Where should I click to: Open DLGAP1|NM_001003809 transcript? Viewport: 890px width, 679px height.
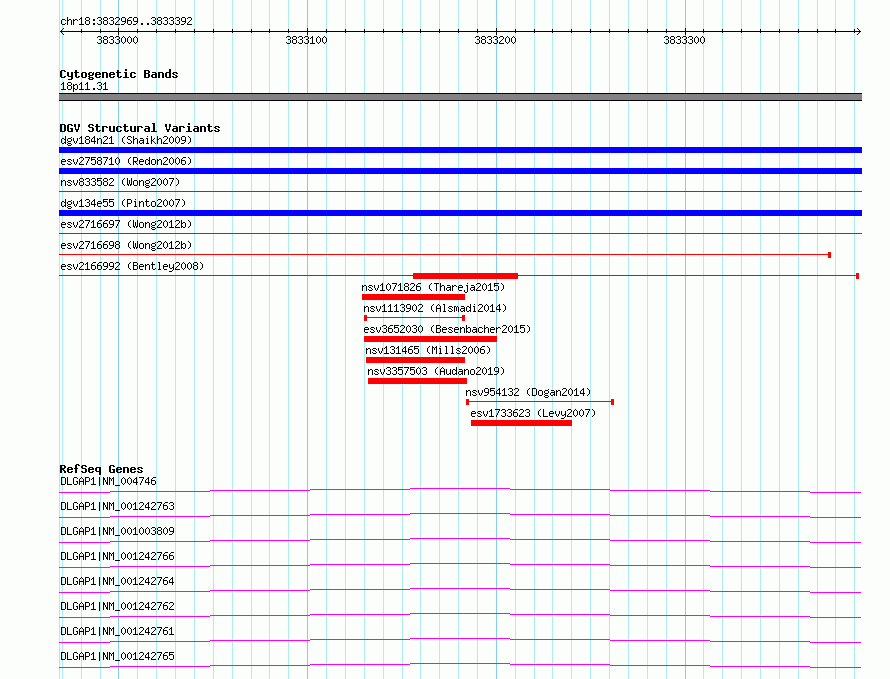point(117,531)
